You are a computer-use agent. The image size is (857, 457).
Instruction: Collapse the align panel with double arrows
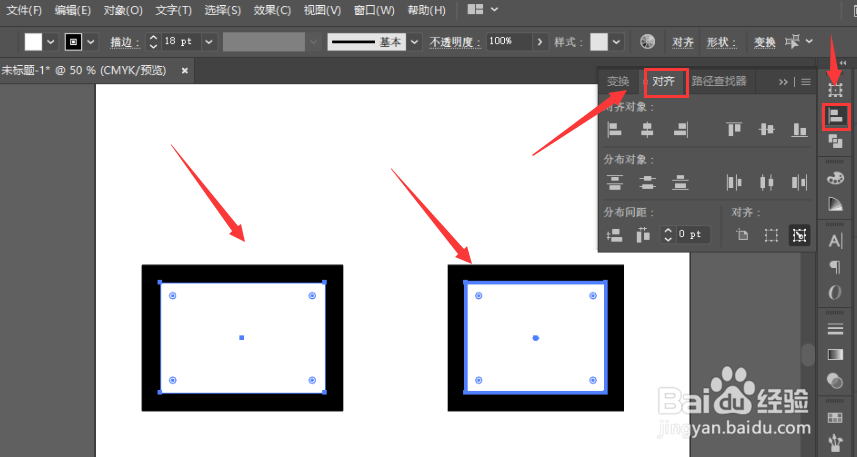783,82
